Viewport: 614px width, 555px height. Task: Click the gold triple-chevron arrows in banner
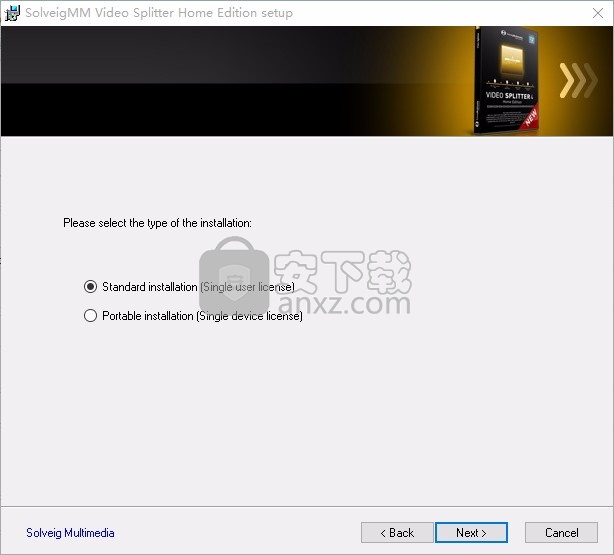click(x=578, y=80)
